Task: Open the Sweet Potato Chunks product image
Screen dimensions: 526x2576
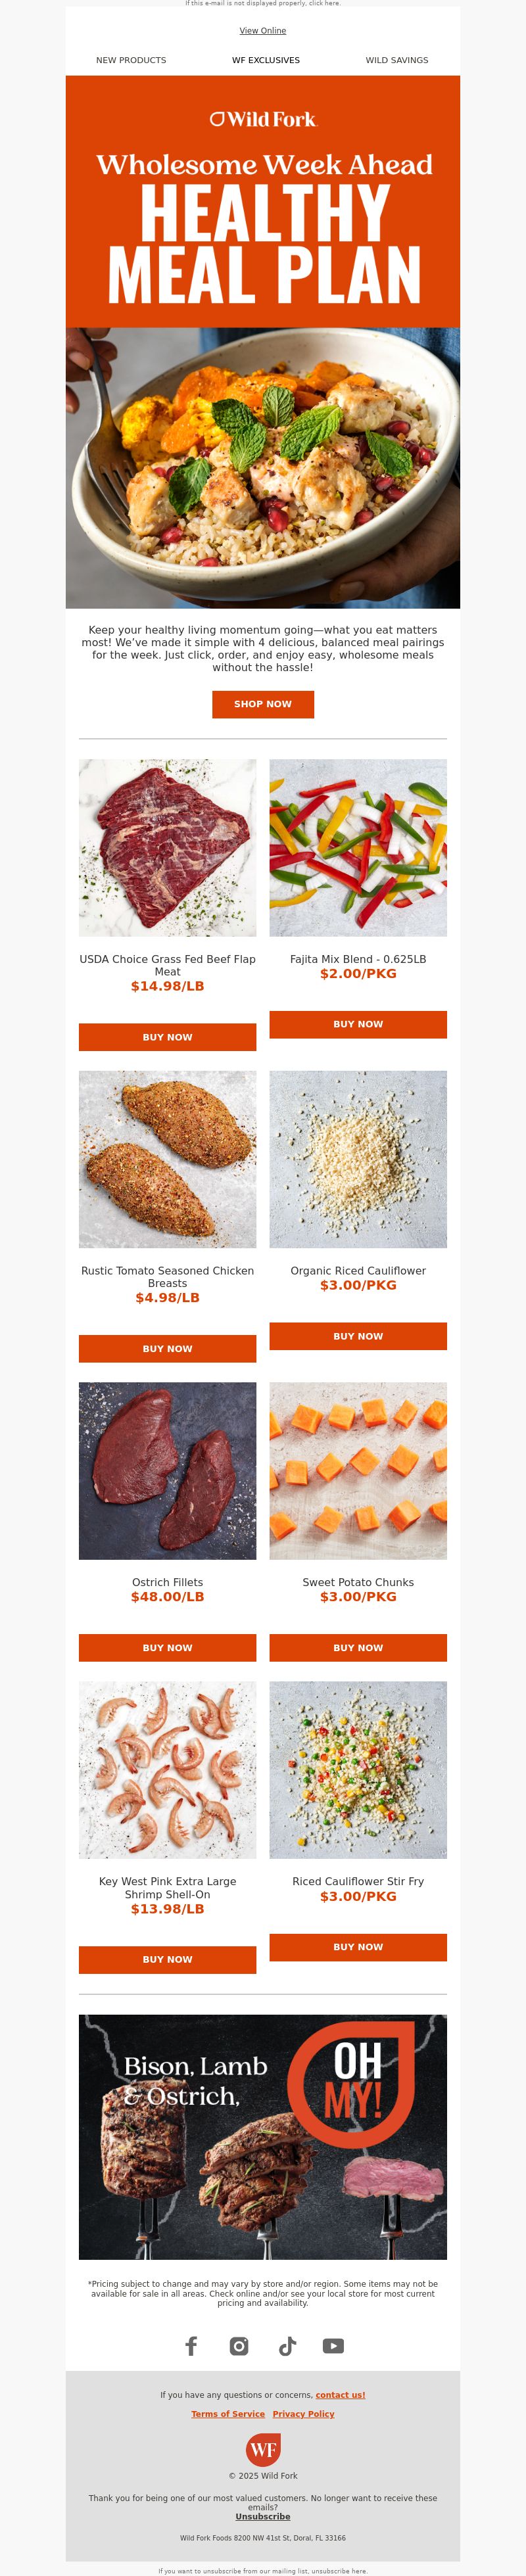Action: (x=358, y=1471)
